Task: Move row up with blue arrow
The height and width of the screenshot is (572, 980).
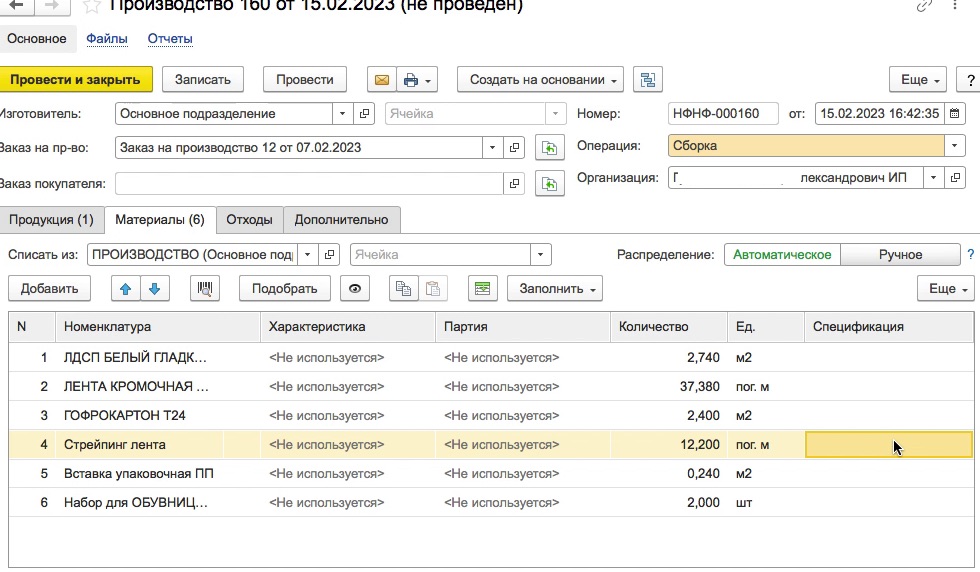Action: point(126,289)
